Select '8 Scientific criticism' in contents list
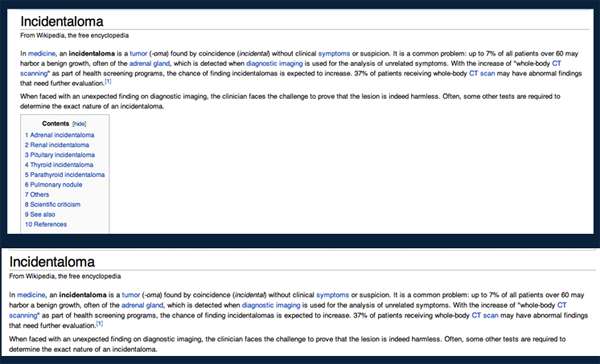 [x=52, y=205]
